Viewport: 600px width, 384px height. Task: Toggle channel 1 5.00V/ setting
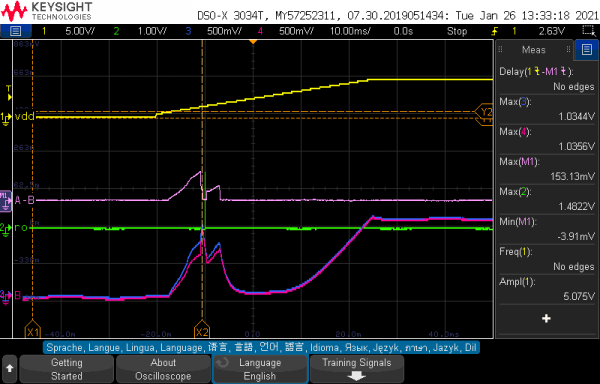point(64,31)
